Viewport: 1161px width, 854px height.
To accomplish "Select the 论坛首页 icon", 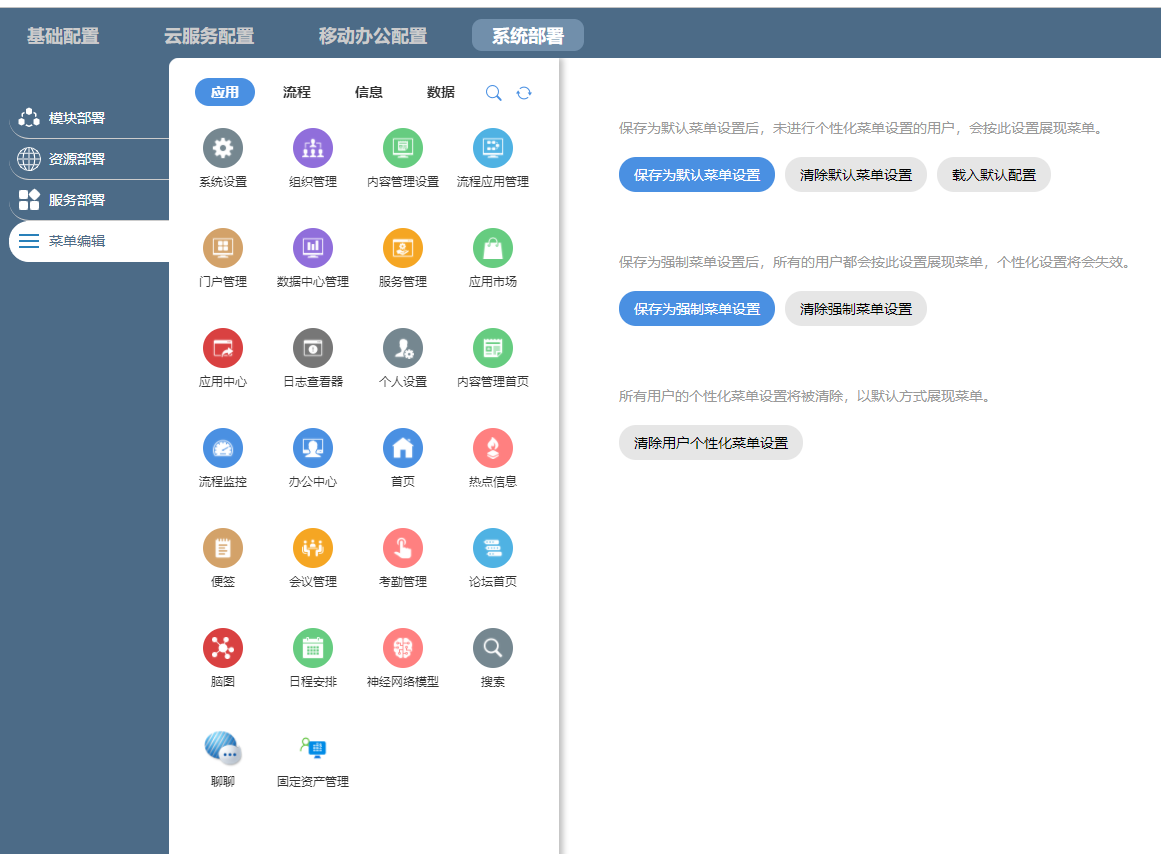I will point(492,548).
